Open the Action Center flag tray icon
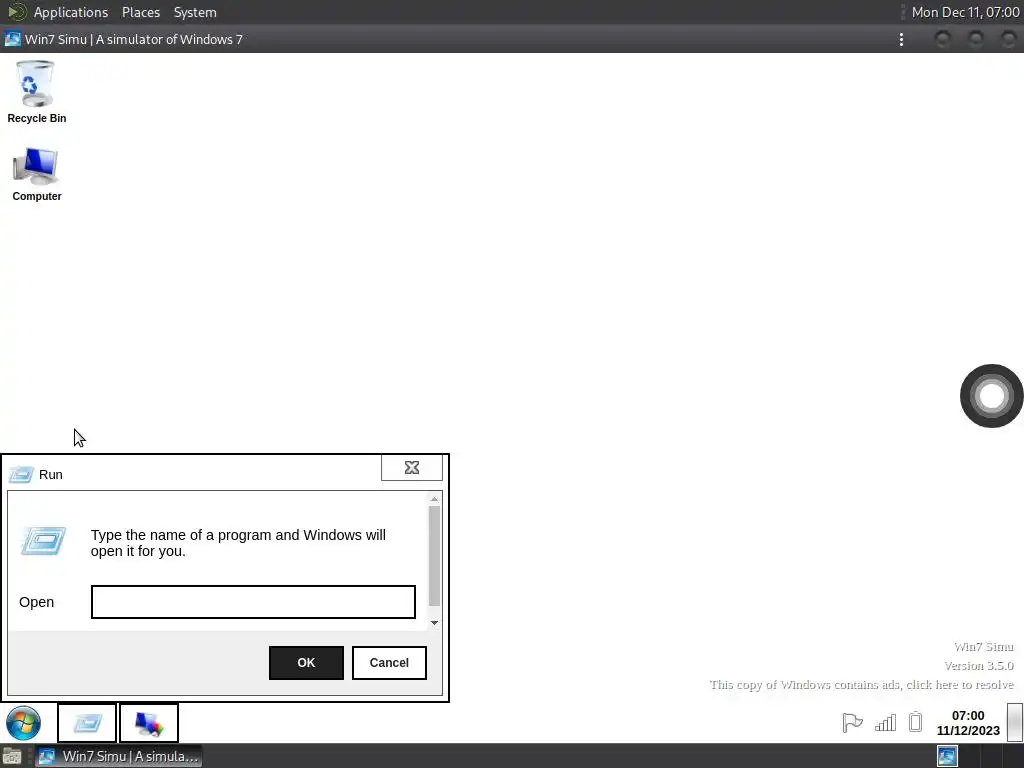 point(852,722)
